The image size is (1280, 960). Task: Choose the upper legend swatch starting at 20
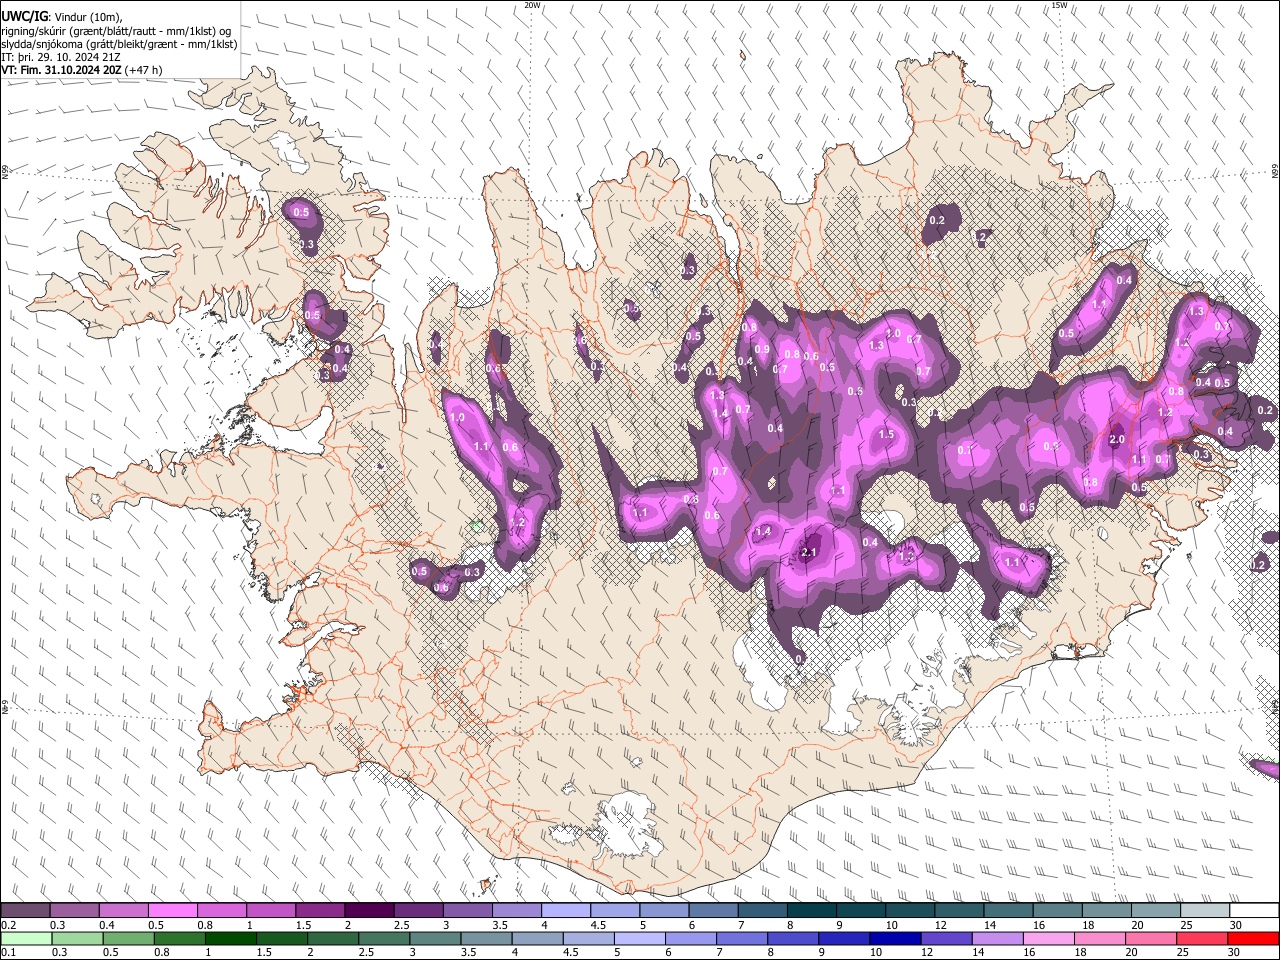coord(1154,911)
